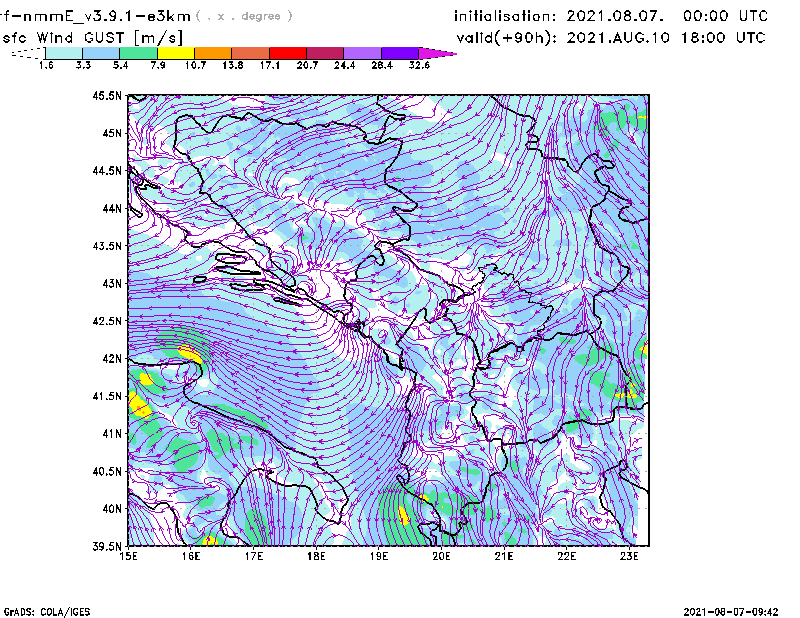Click the 17E longitude label
Image resolution: width=800 pixels, height=618 pixels.
tap(254, 556)
